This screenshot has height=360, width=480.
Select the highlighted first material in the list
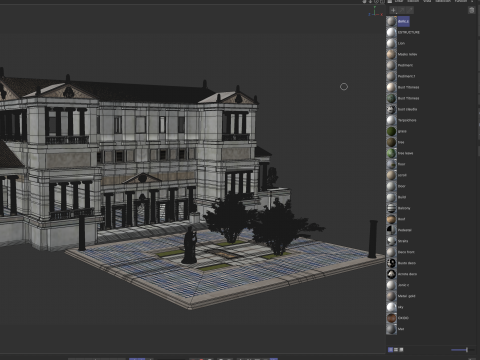[398, 21]
